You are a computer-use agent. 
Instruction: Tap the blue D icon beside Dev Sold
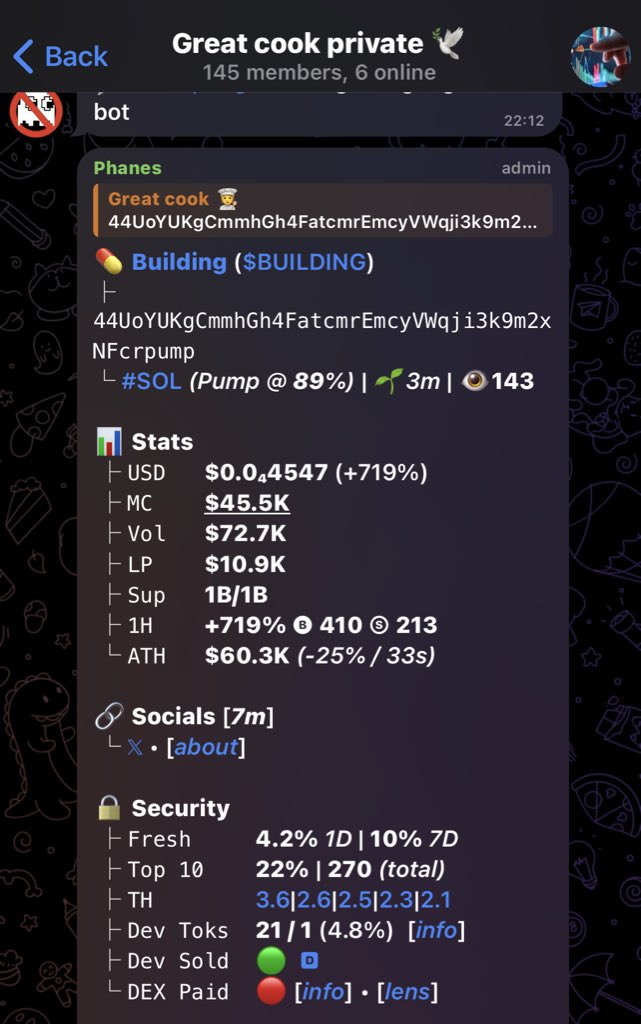309,961
